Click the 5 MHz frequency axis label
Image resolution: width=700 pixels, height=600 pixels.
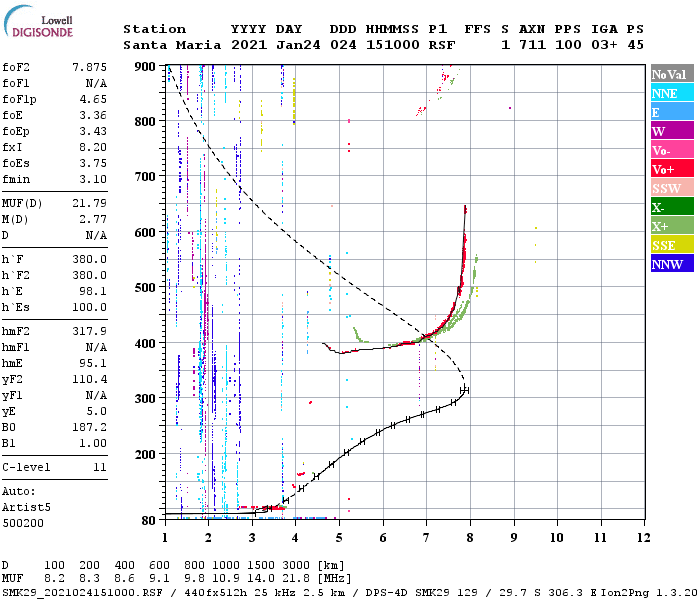(339, 538)
